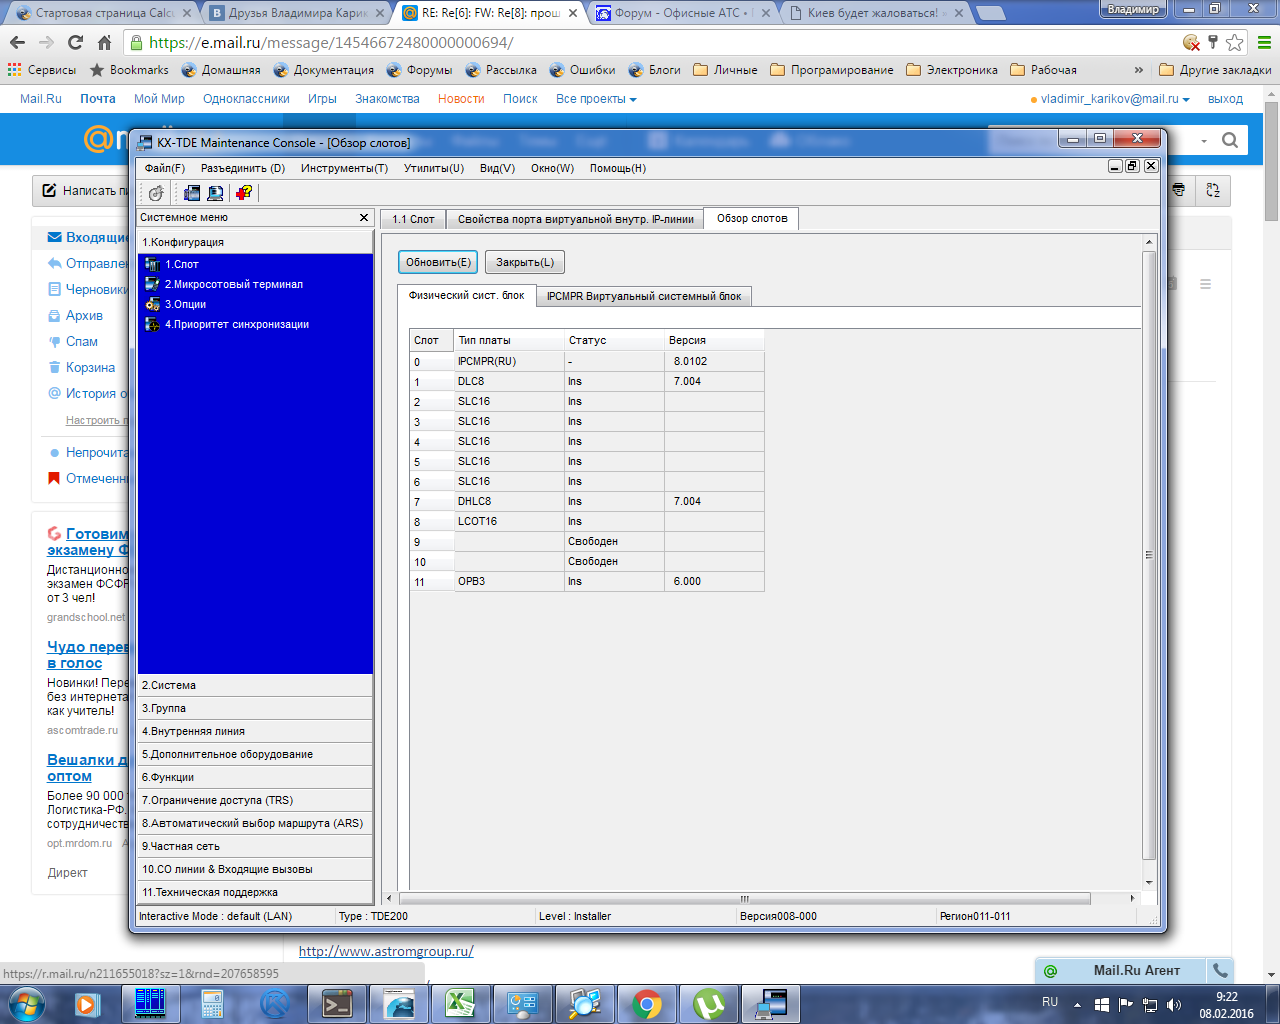Click the DHLC8 card in slot 7
Viewport: 1280px width, 1024px height.
509,501
